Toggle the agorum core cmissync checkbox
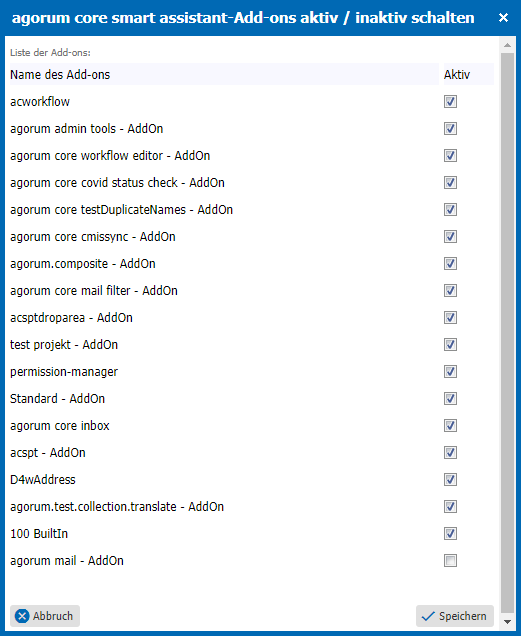 point(450,236)
